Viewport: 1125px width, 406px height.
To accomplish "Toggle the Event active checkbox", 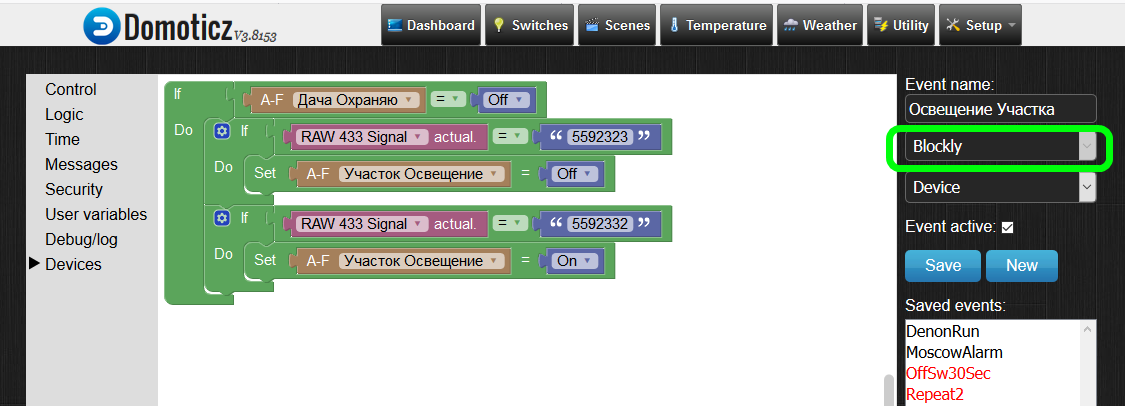I will pos(1008,228).
